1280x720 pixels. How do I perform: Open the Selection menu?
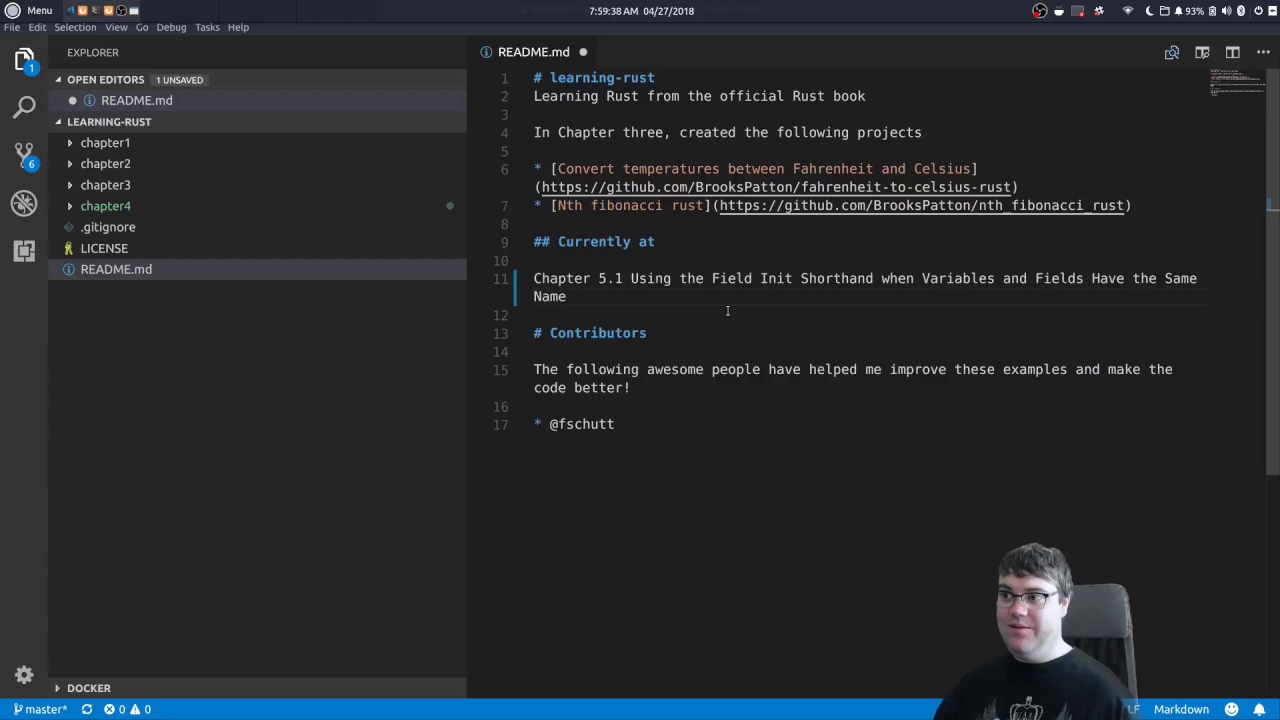click(75, 27)
